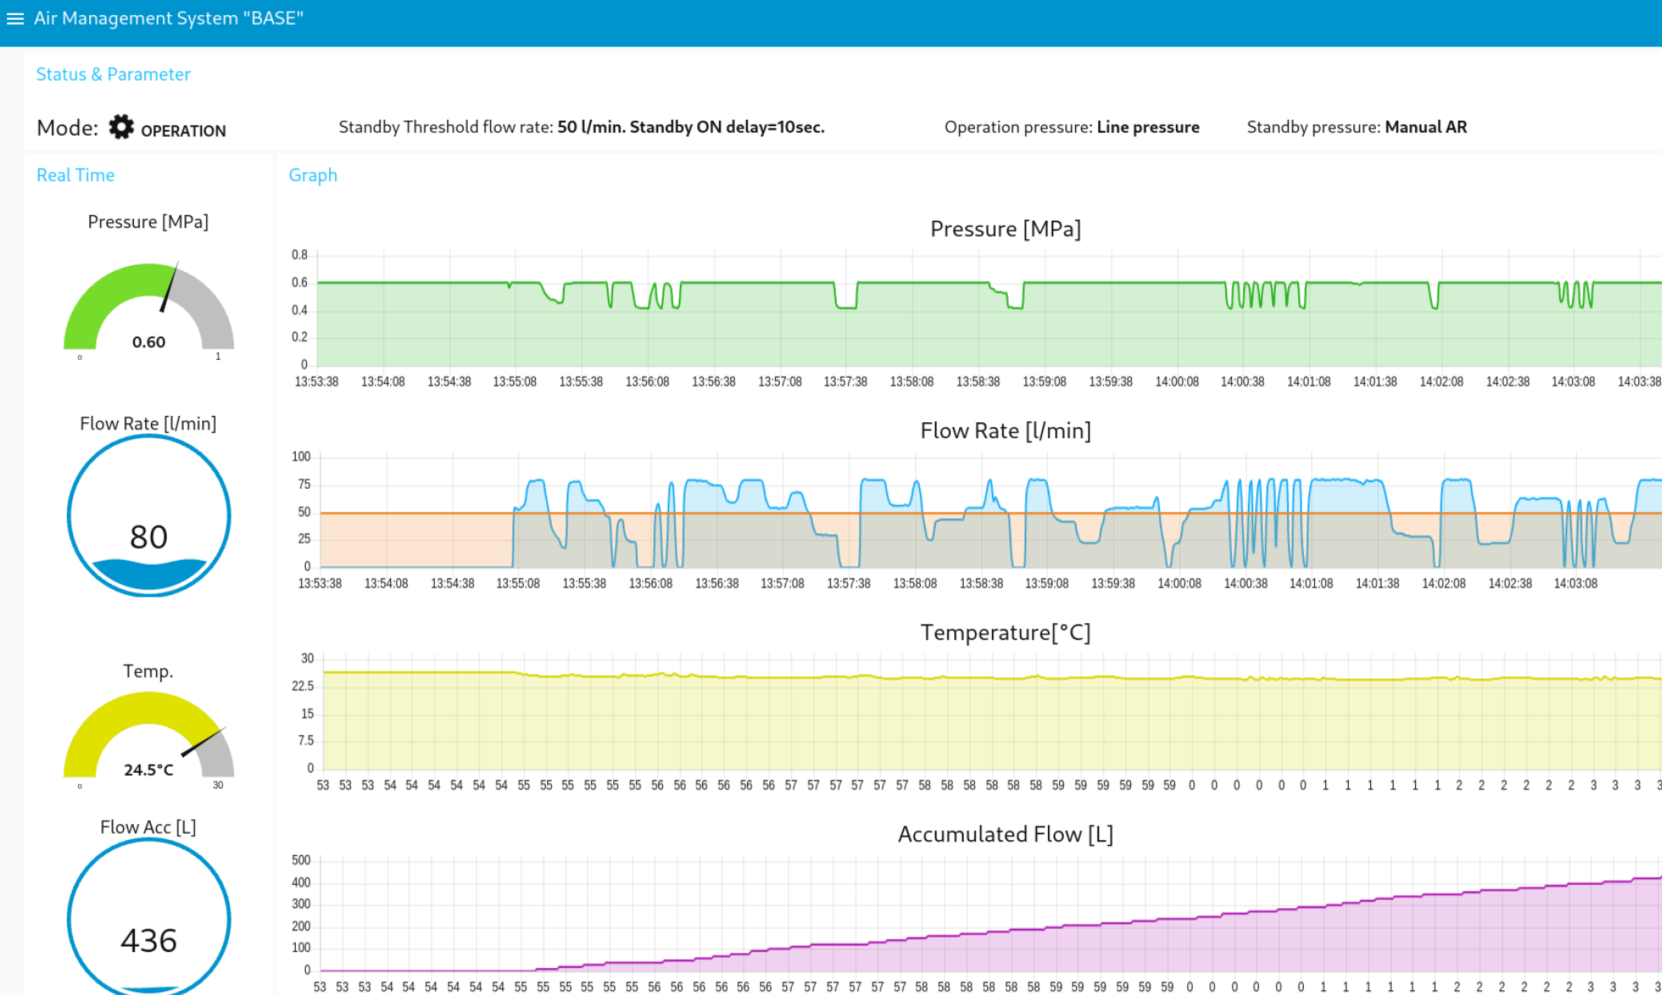The width and height of the screenshot is (1662, 995).
Task: Click the '50 l/min. Standby ON delay=10sec.' value
Action: 691,127
